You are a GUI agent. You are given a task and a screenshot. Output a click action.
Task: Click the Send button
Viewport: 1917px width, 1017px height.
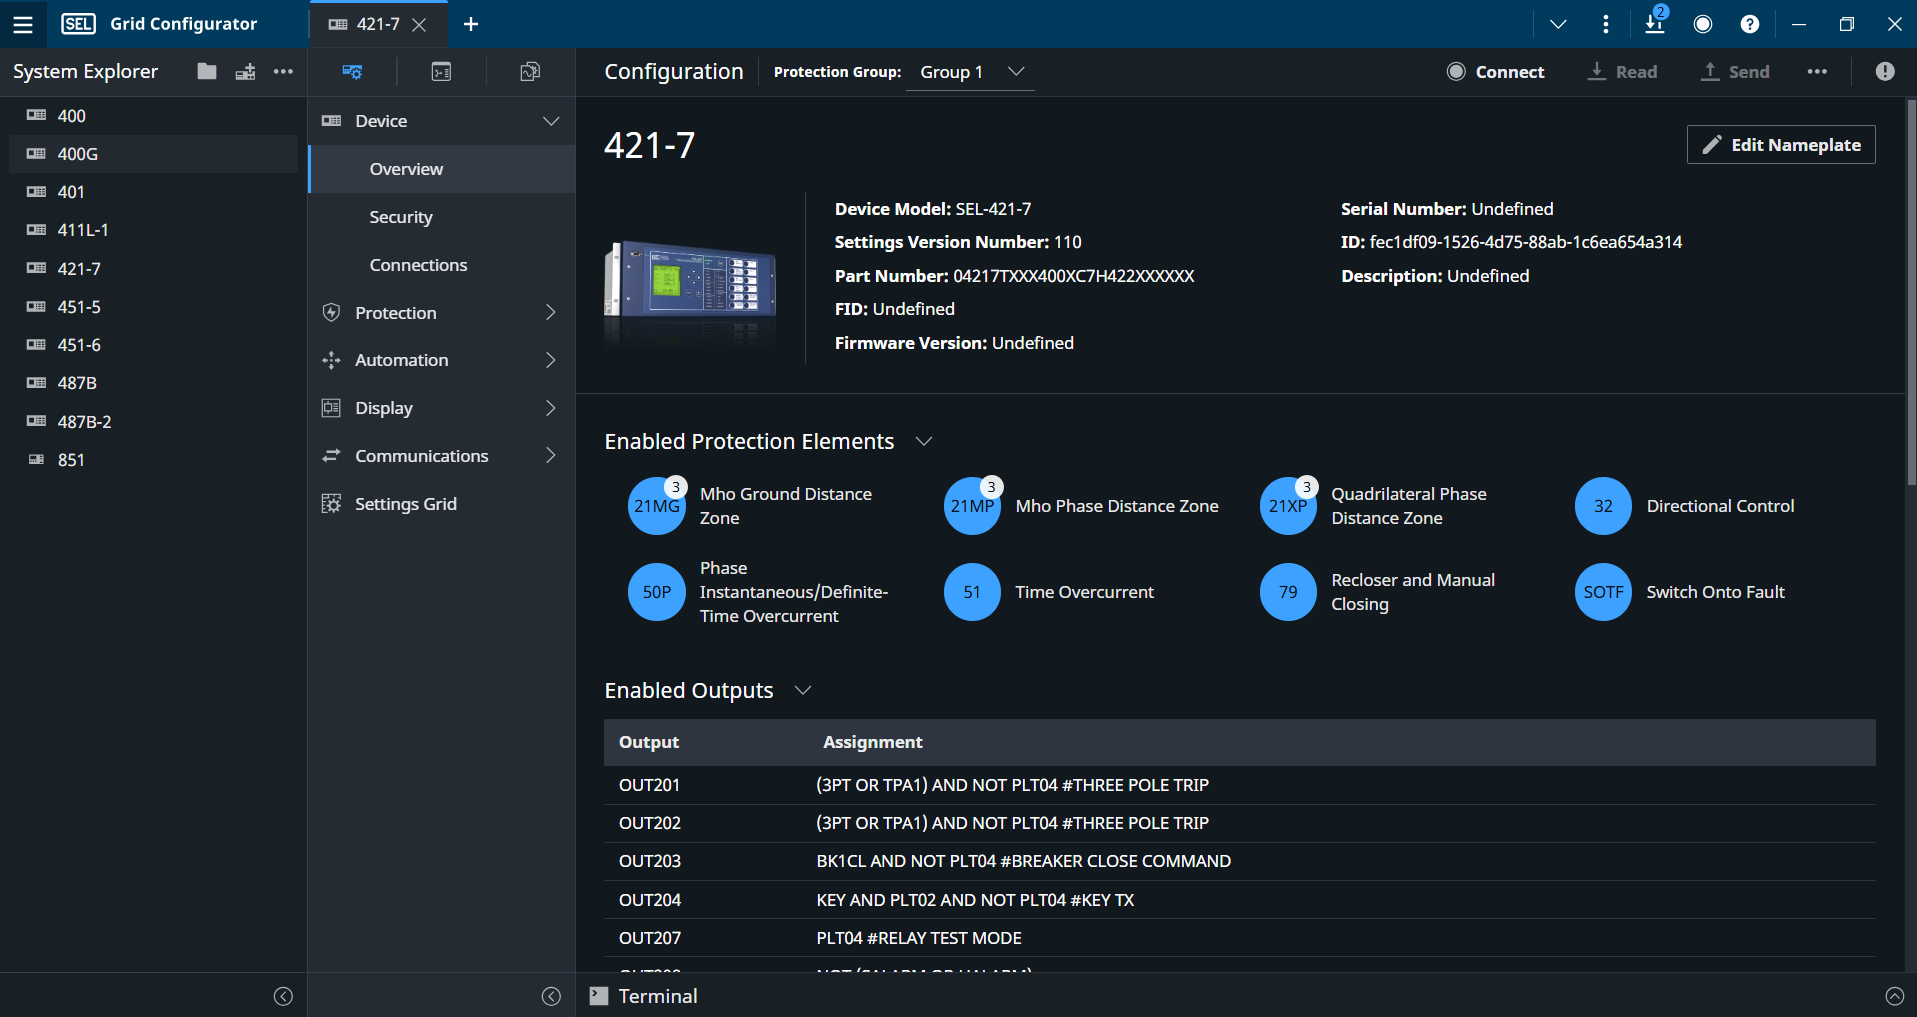[x=1735, y=72]
